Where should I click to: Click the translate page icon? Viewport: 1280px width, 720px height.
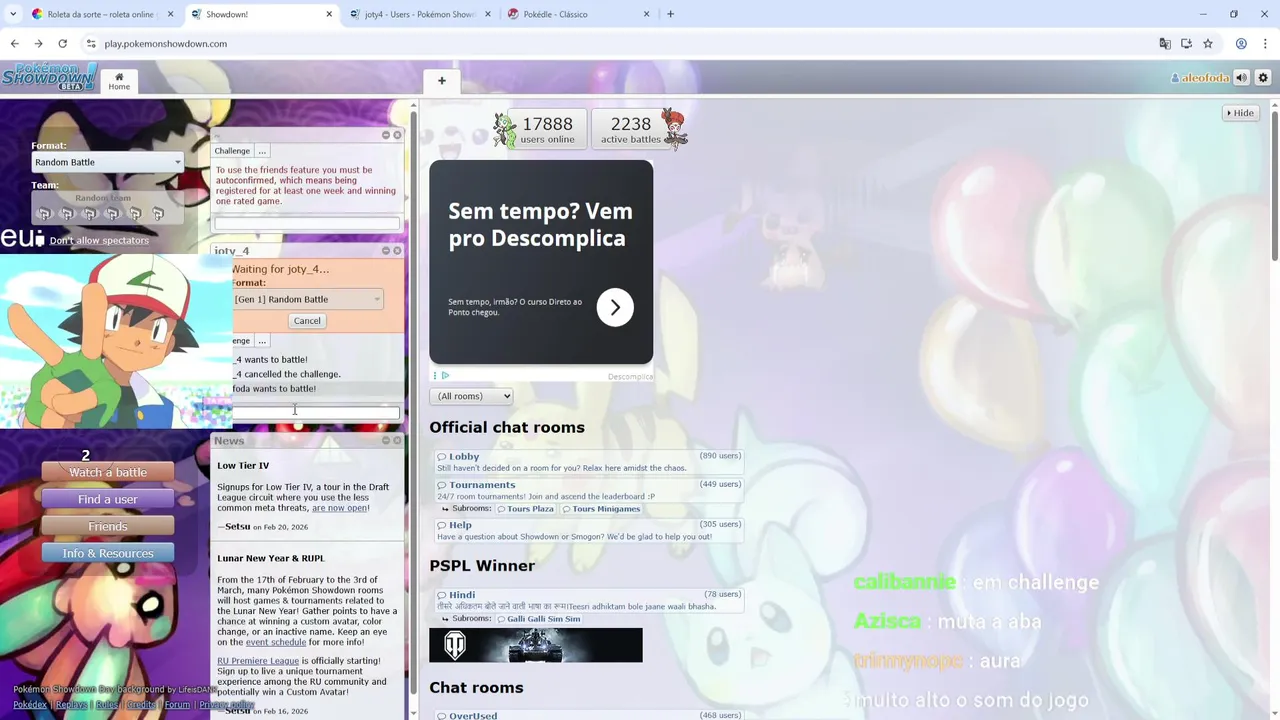(x=1165, y=44)
